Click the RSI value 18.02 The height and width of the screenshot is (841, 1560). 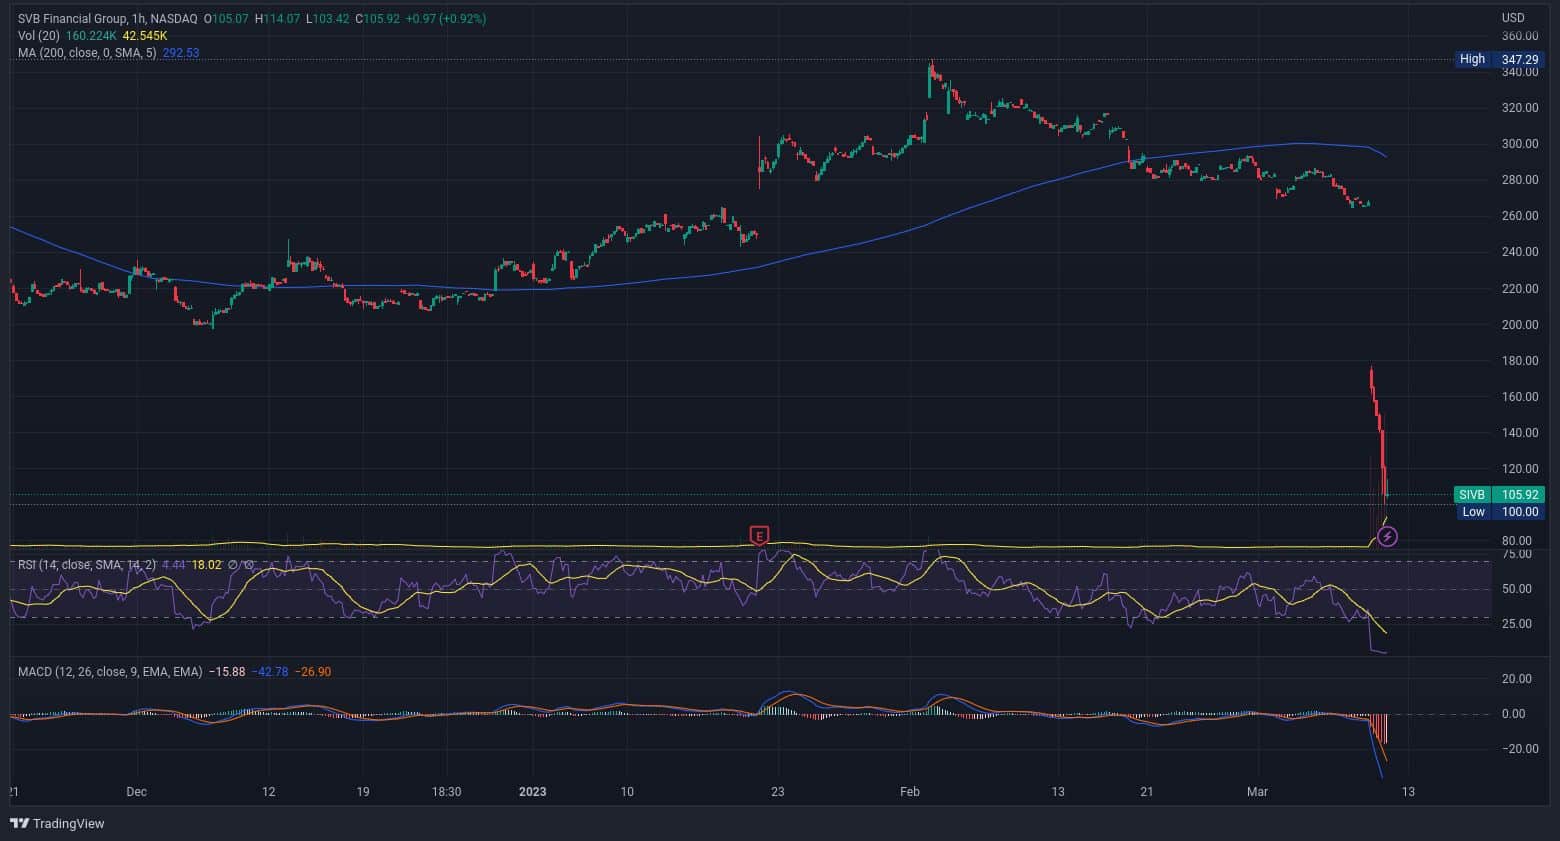tap(207, 565)
